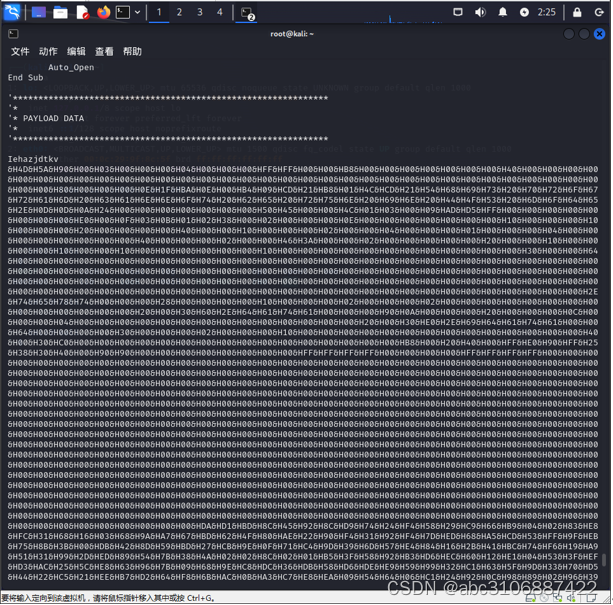Open the display settings tray icon
Screen dimensions: 613x605
tap(458, 12)
